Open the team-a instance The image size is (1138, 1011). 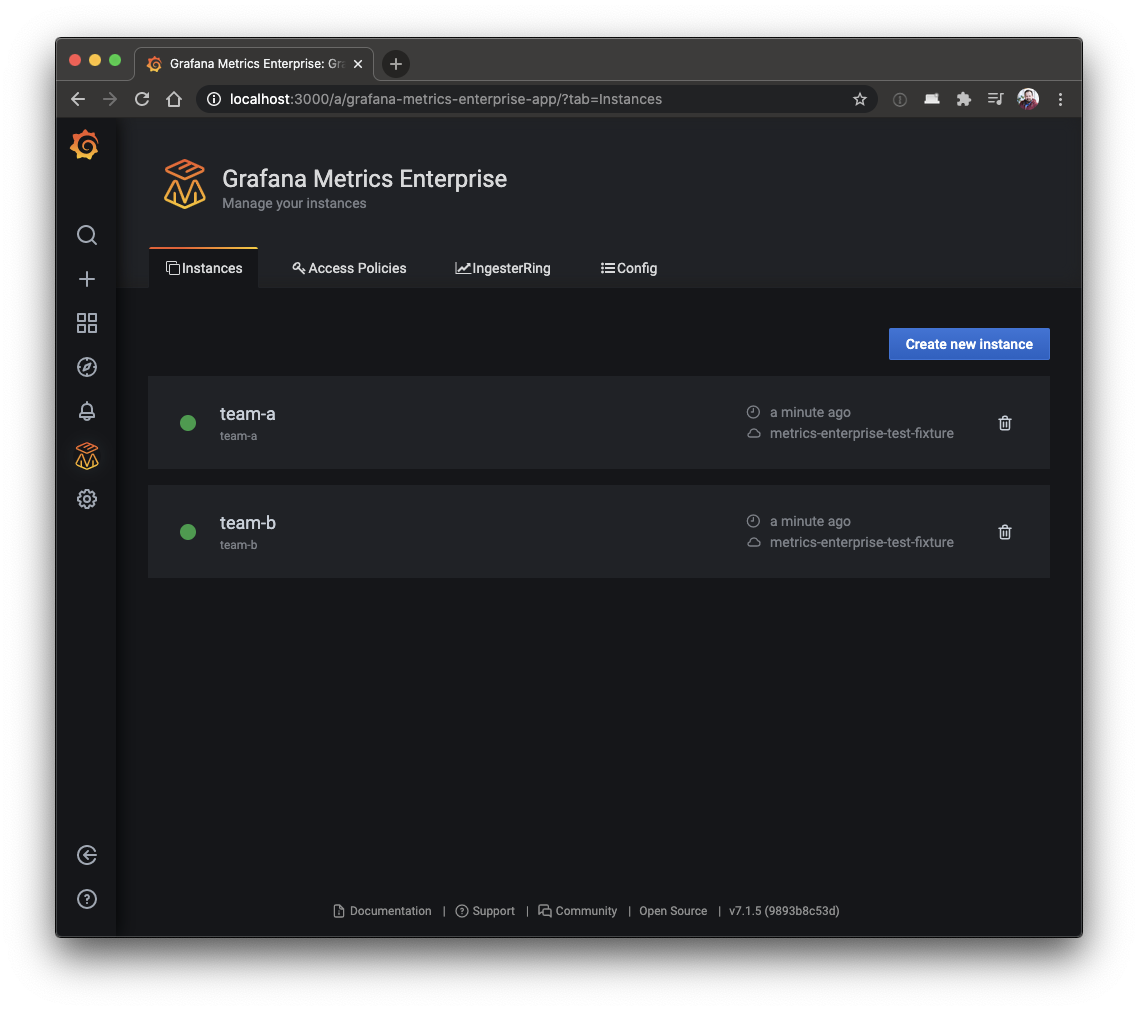click(x=248, y=414)
